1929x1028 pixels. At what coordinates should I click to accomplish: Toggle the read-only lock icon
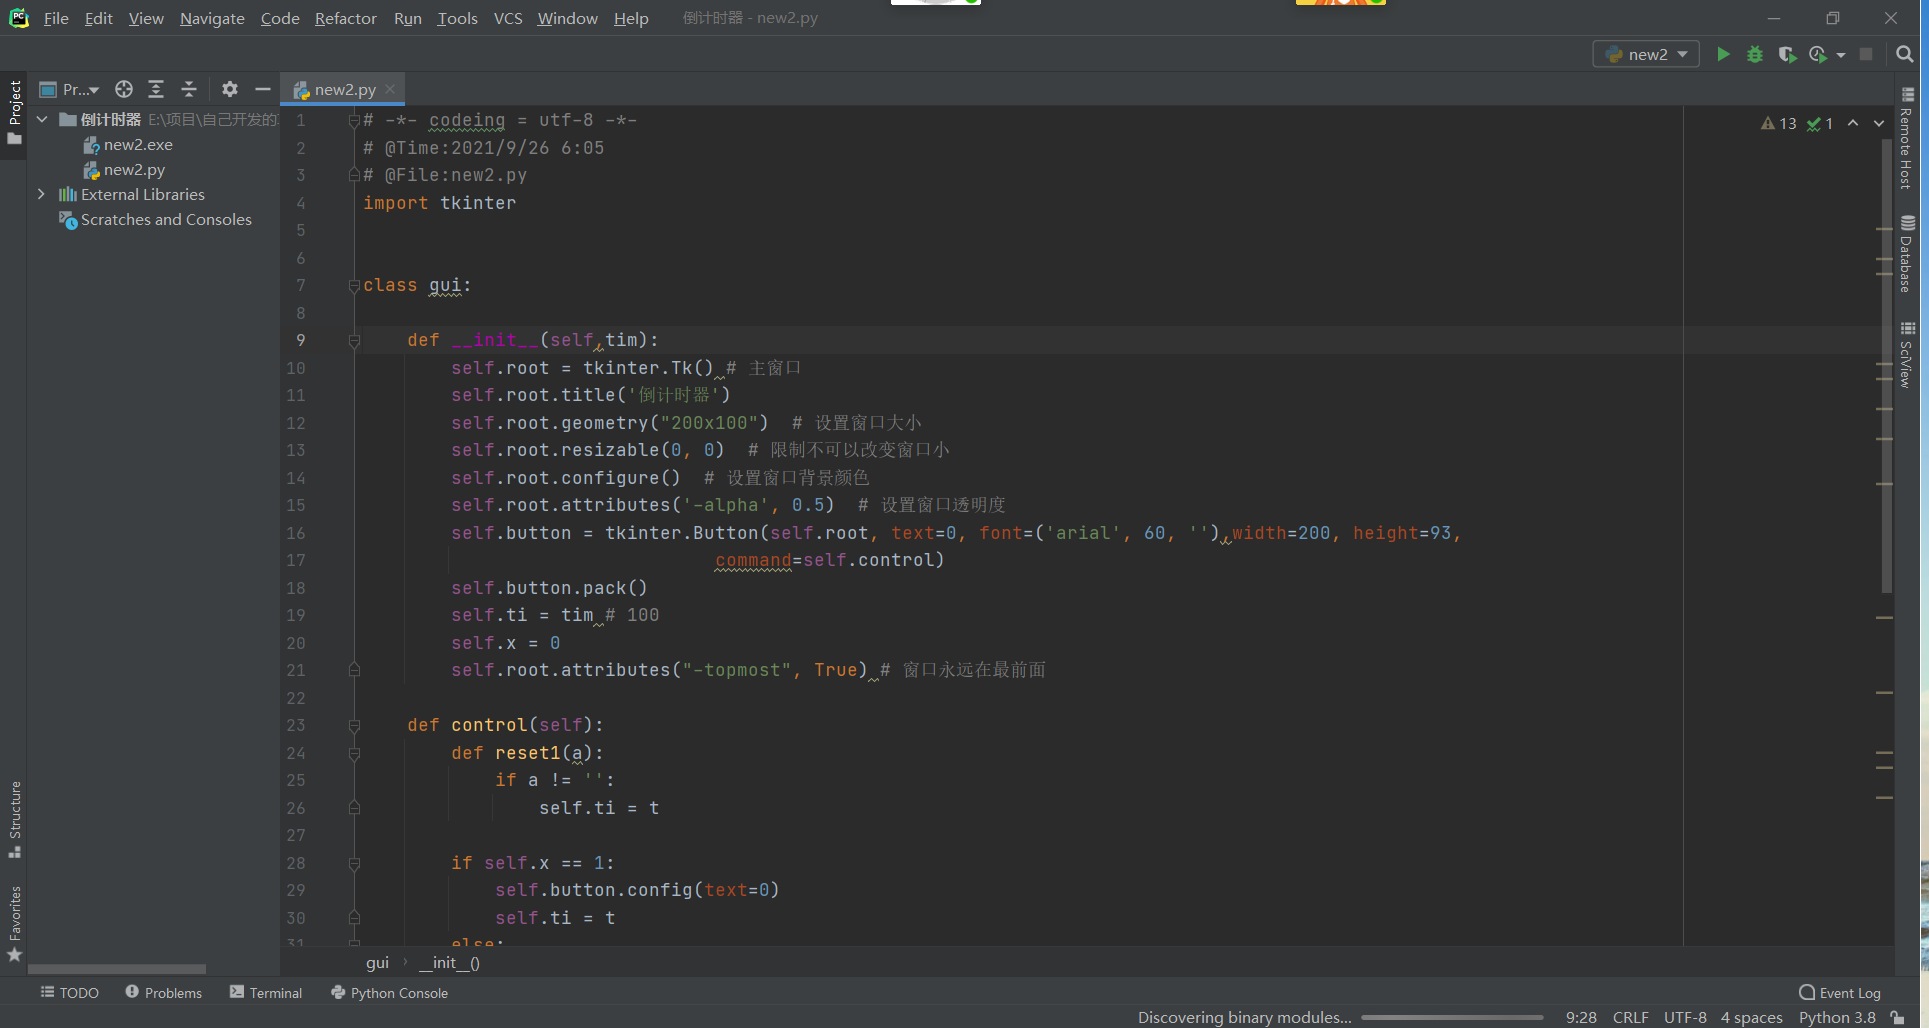(1897, 1017)
